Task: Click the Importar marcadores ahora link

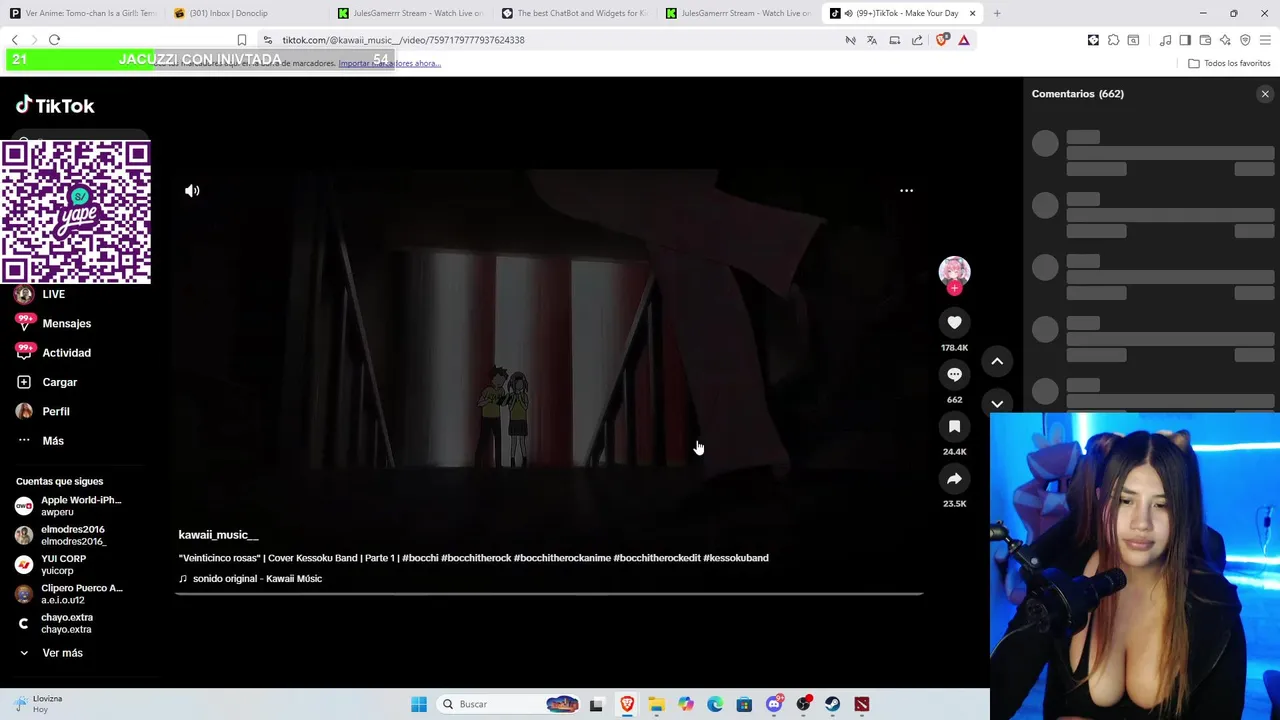Action: click(389, 63)
